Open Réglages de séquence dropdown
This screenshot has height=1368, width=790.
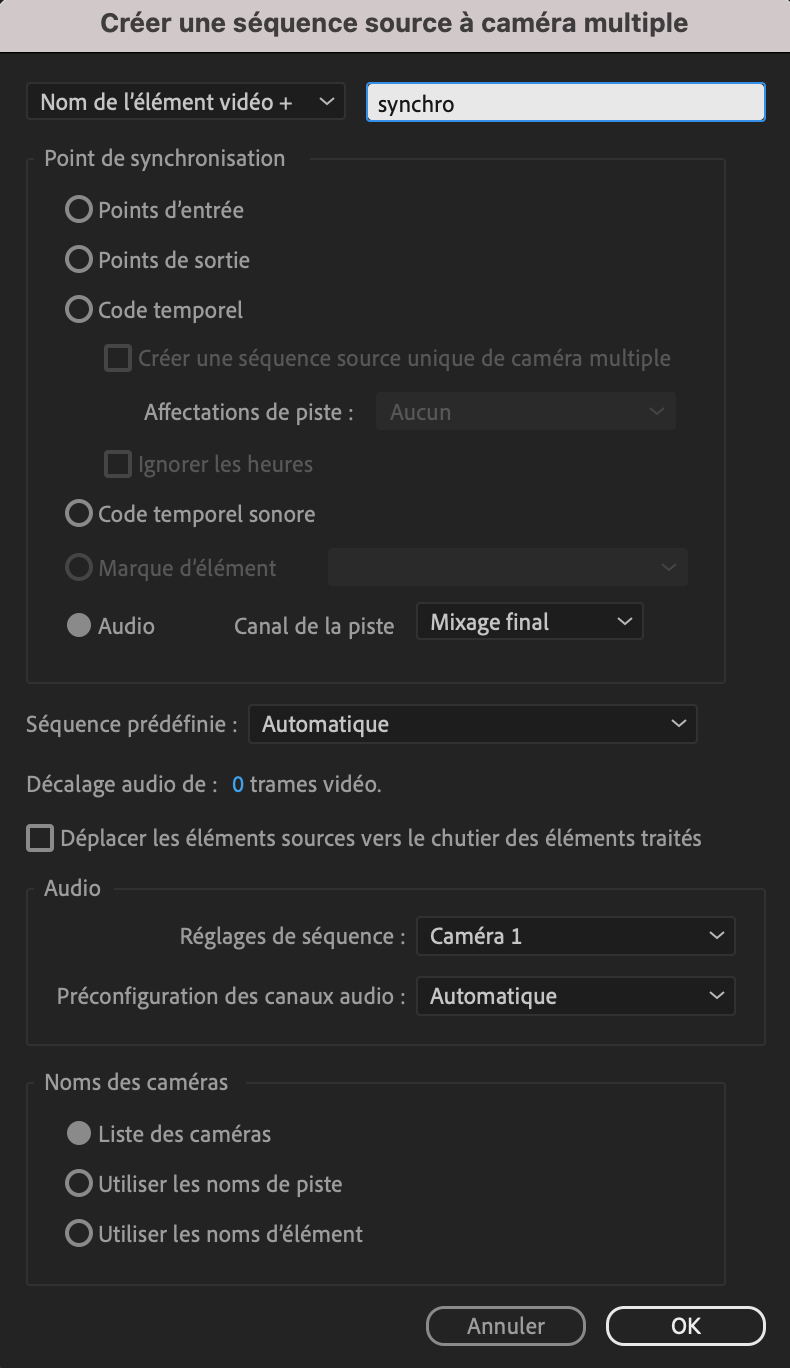pos(575,936)
